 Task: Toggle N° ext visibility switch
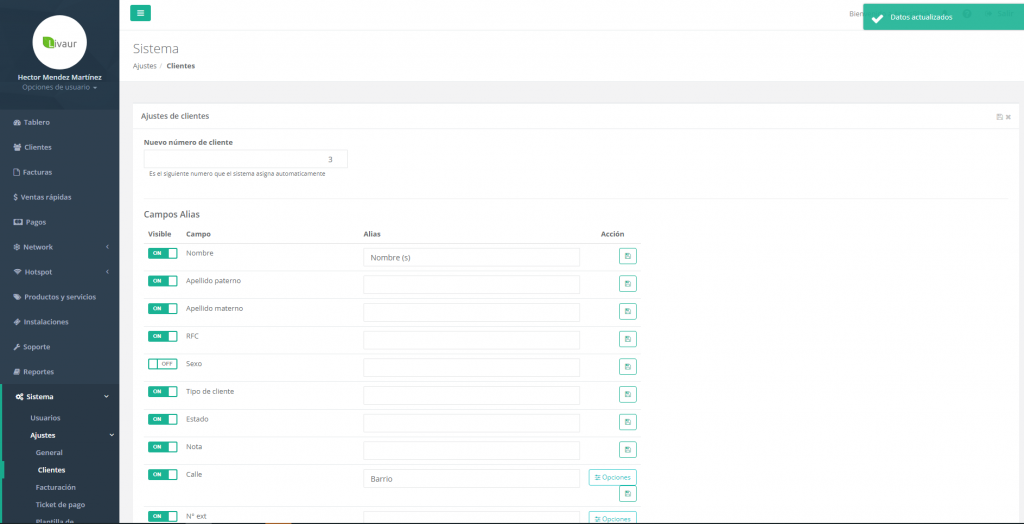click(x=163, y=516)
